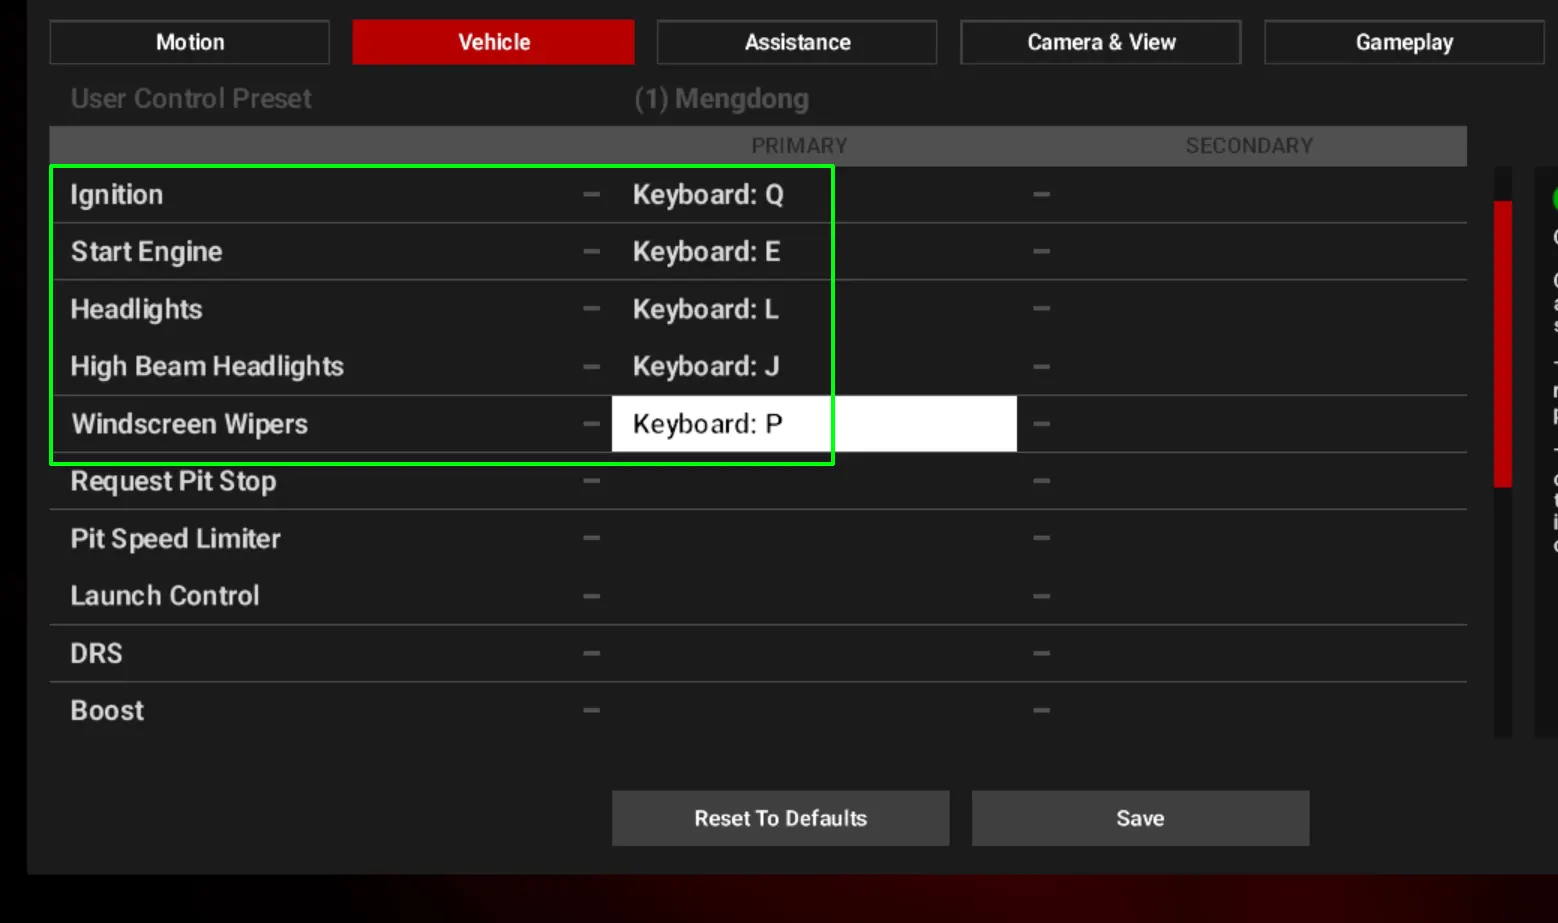Click the Windscreen Wipers label

click(190, 424)
